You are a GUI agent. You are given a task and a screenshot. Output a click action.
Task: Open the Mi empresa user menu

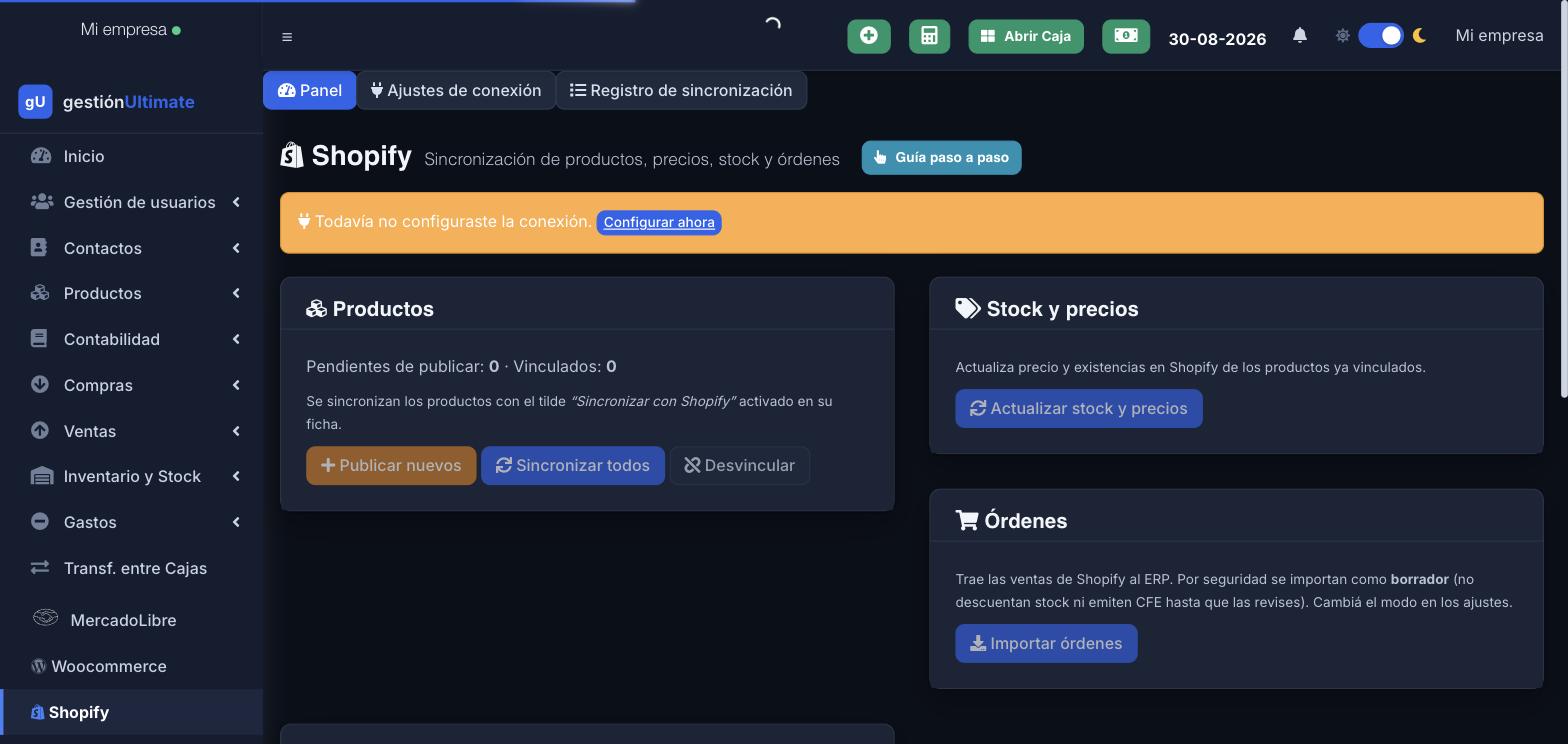(x=1499, y=36)
